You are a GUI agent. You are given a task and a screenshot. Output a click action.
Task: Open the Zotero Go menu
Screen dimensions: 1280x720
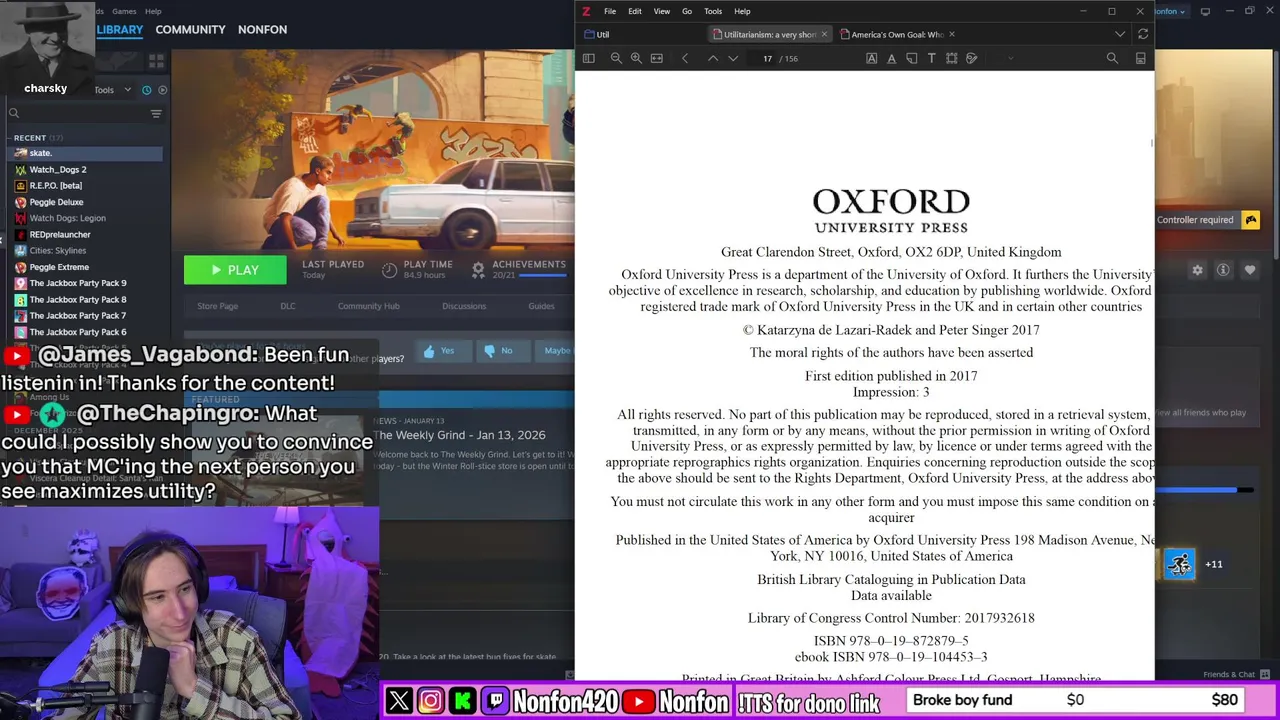pyautogui.click(x=687, y=11)
